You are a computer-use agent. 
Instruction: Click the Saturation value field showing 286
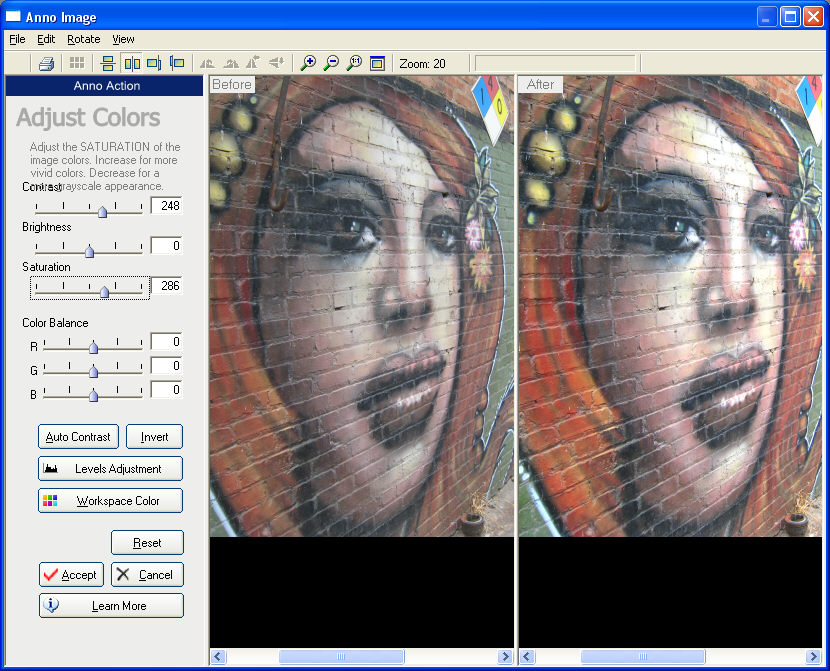tap(166, 286)
